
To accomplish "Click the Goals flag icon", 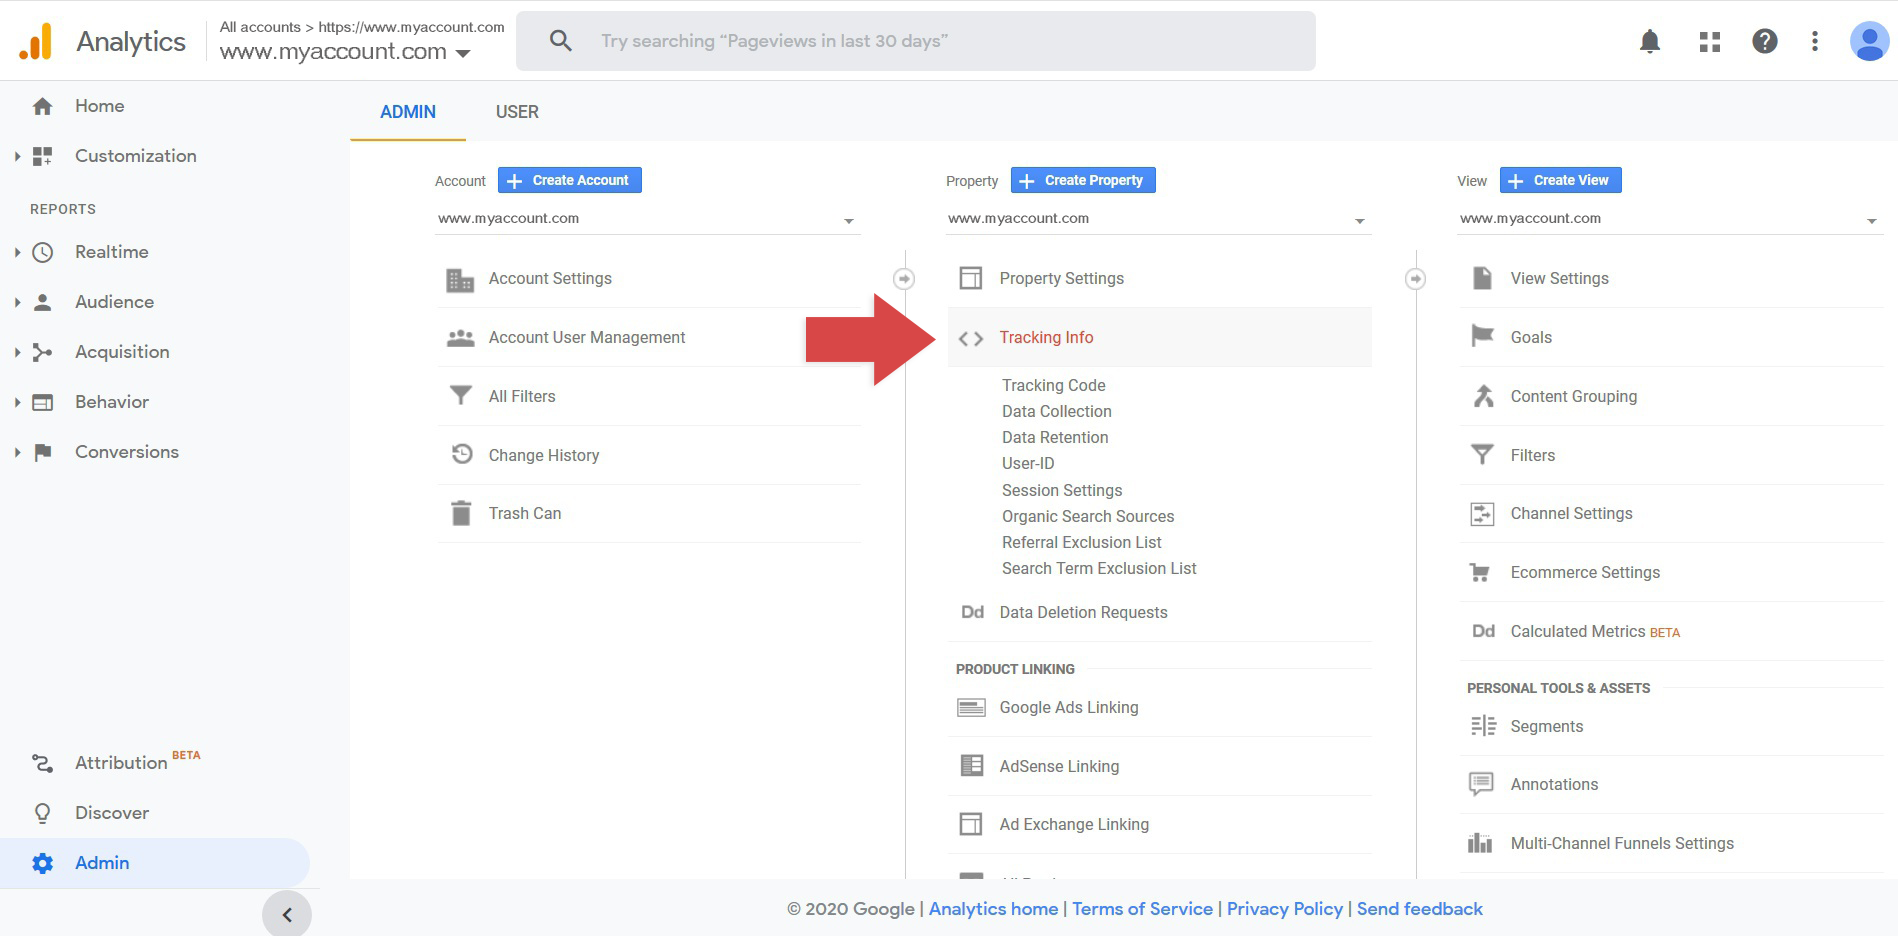I will (x=1482, y=336).
